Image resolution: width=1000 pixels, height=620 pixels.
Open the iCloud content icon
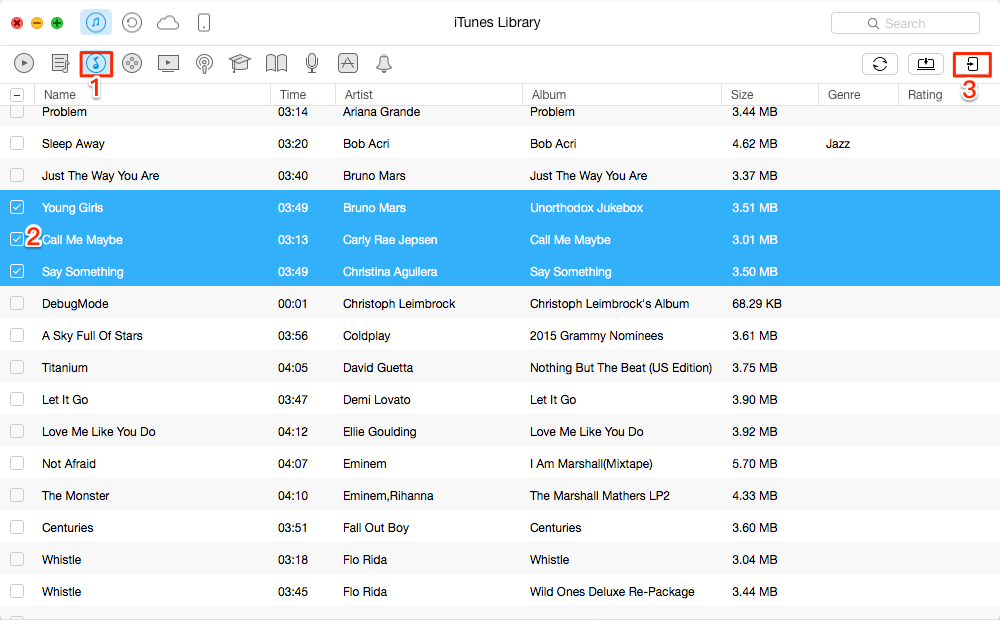tap(168, 24)
